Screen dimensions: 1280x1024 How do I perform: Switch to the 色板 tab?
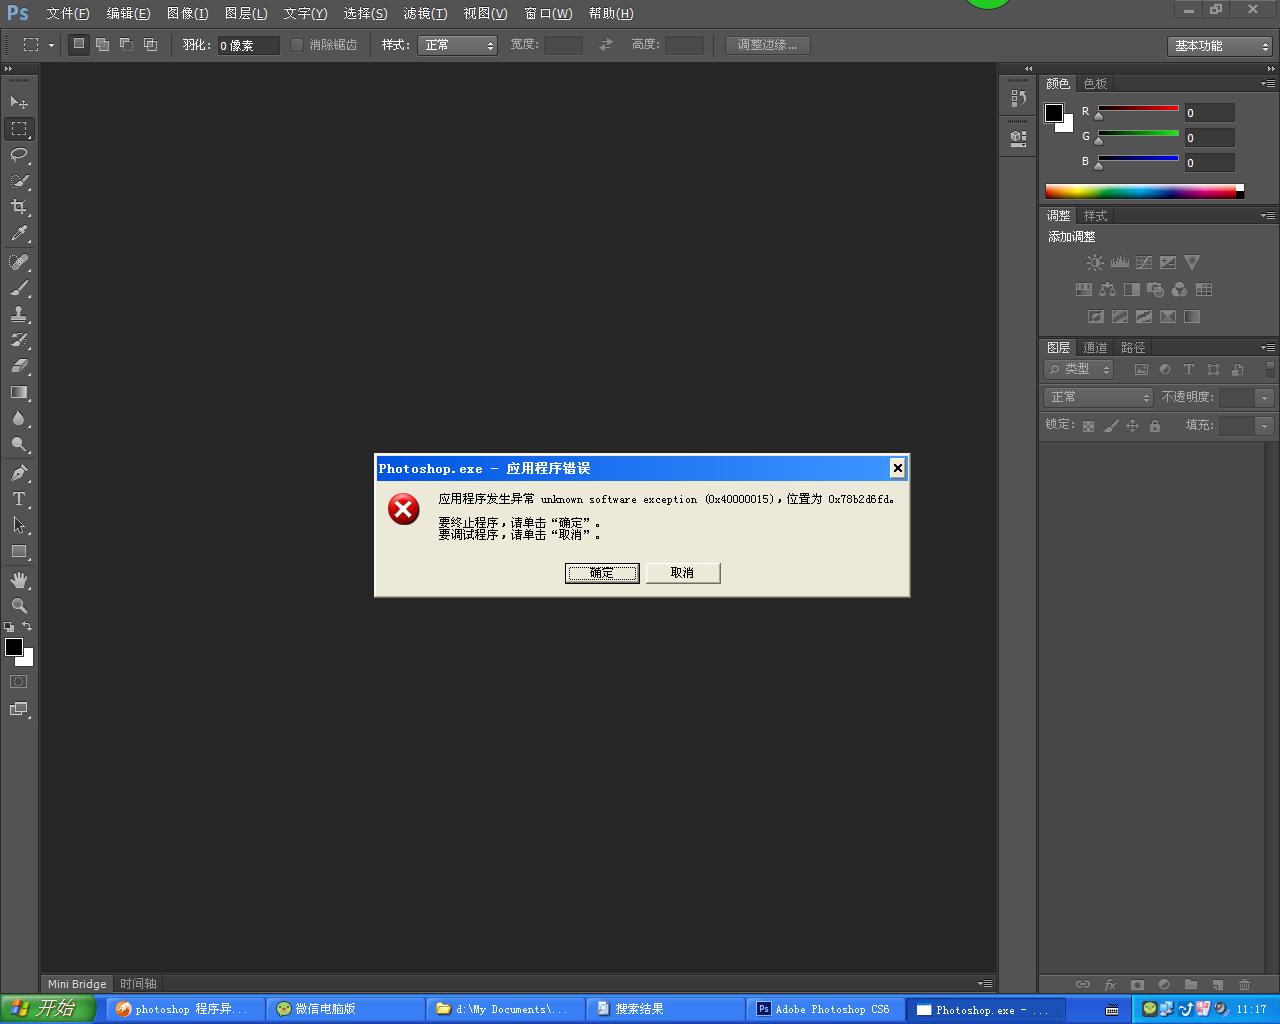click(x=1095, y=84)
